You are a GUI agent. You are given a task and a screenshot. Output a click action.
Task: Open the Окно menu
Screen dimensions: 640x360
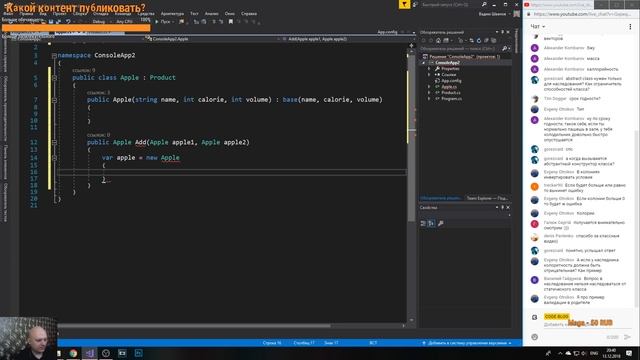point(230,13)
